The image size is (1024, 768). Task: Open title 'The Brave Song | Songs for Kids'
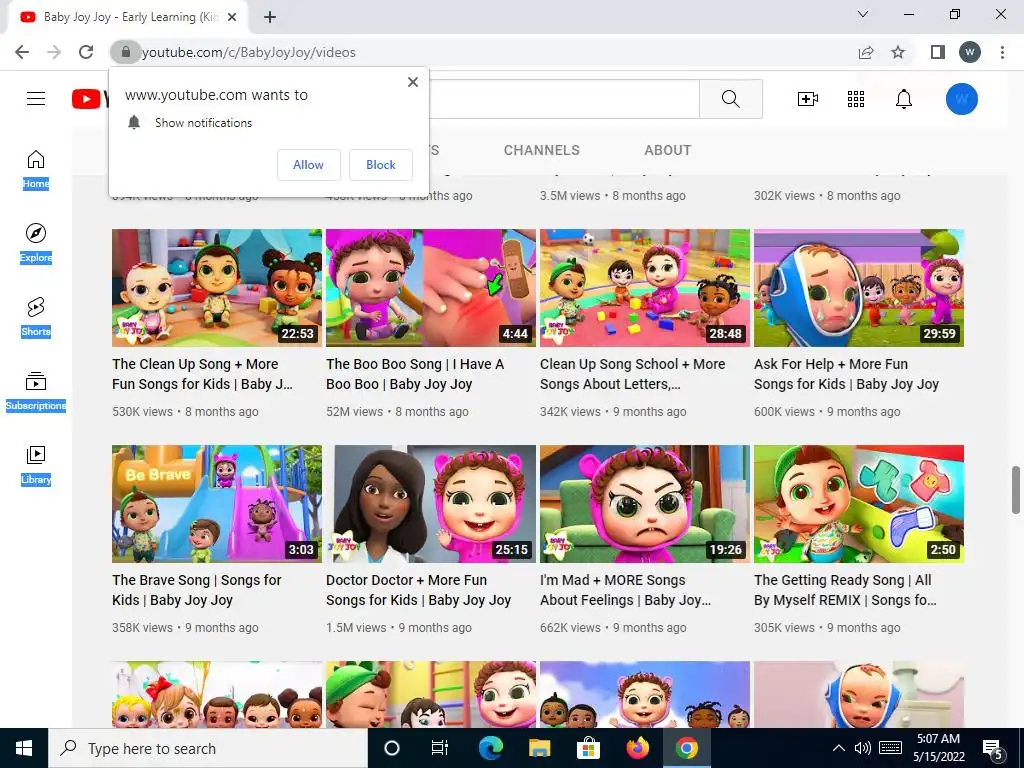(x=197, y=590)
